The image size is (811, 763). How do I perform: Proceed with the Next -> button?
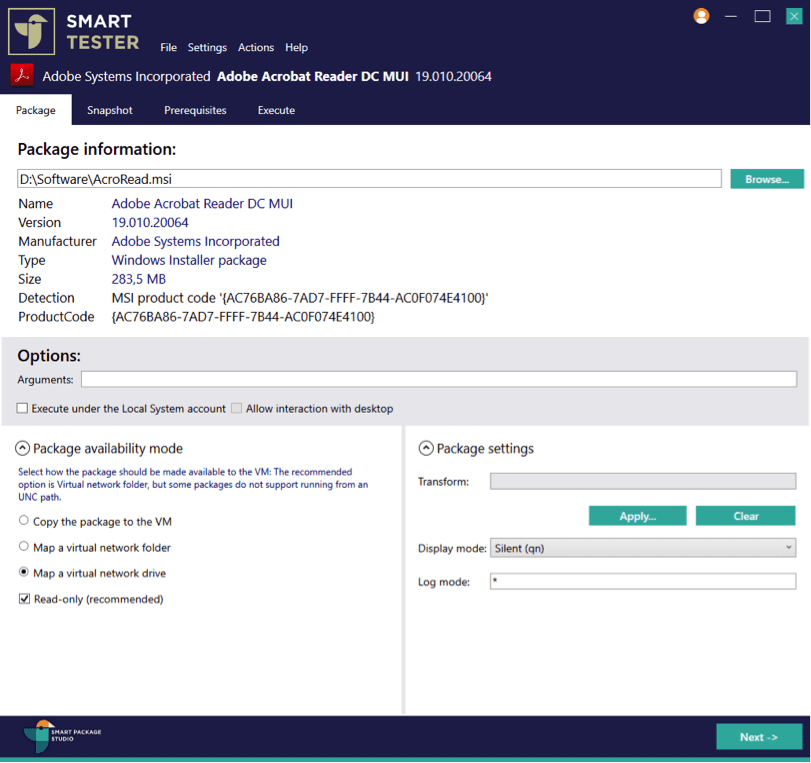pos(759,737)
